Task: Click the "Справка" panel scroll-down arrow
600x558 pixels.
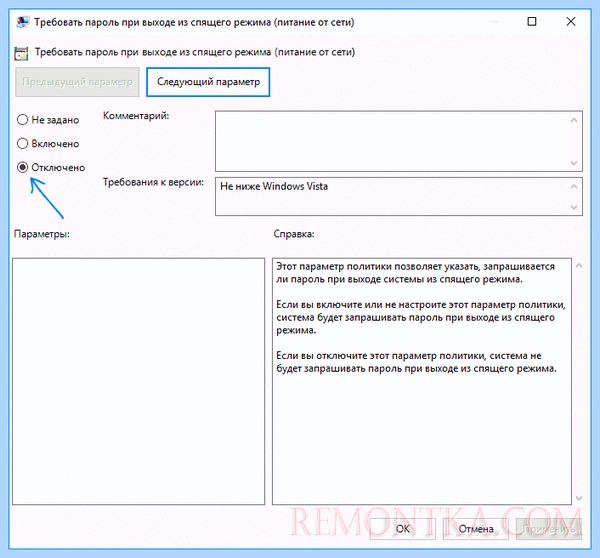Action: coord(579,498)
